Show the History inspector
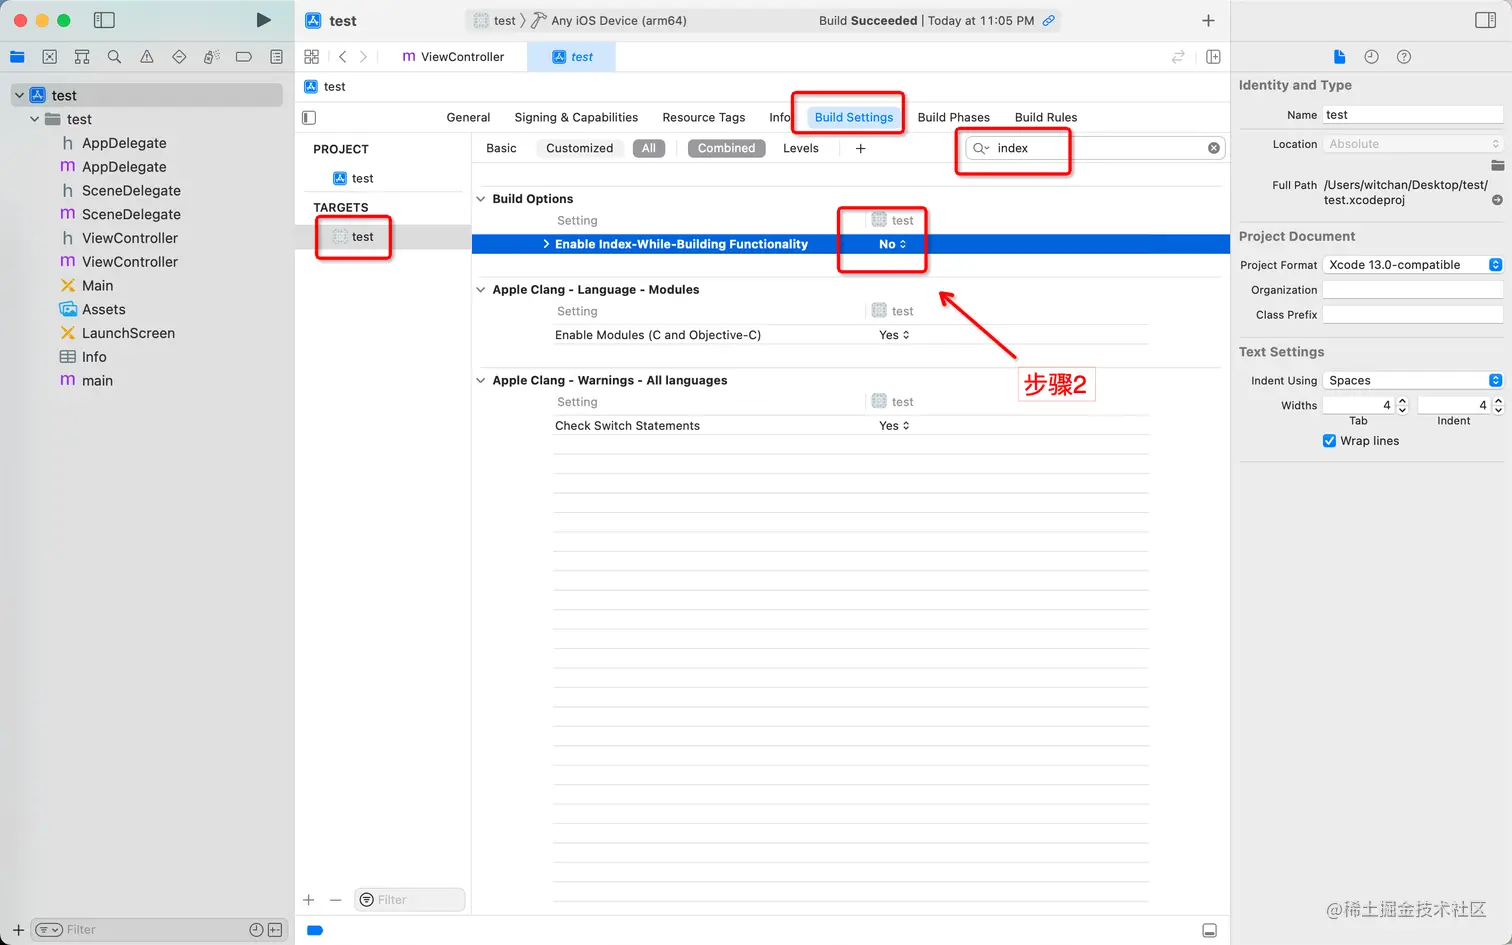The width and height of the screenshot is (1512, 945). (x=1372, y=57)
